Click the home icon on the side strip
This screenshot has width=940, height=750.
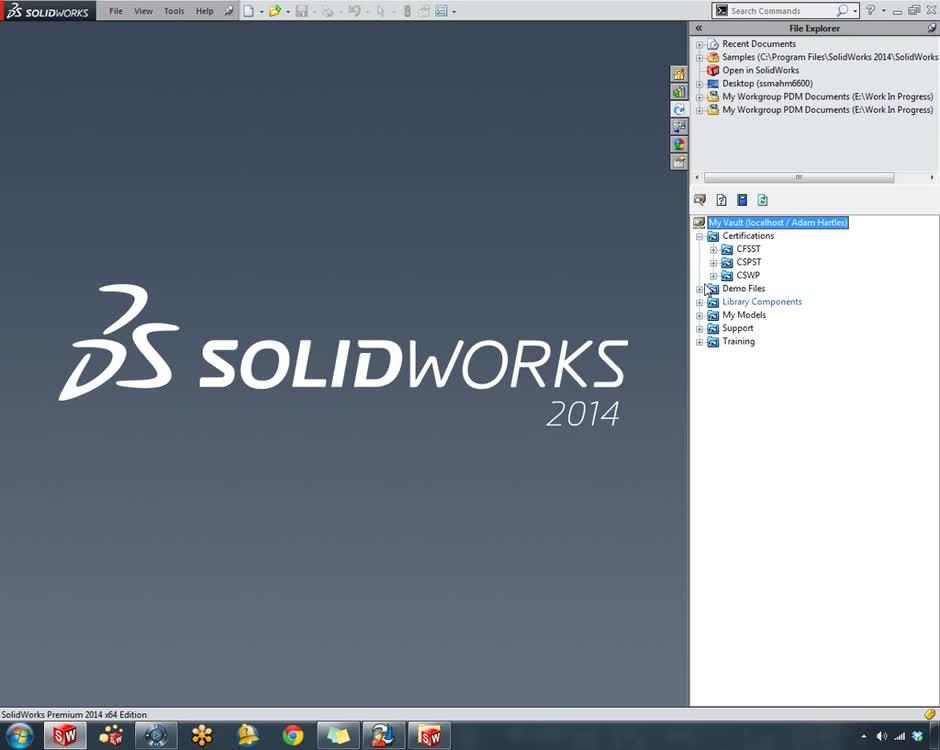(x=679, y=73)
